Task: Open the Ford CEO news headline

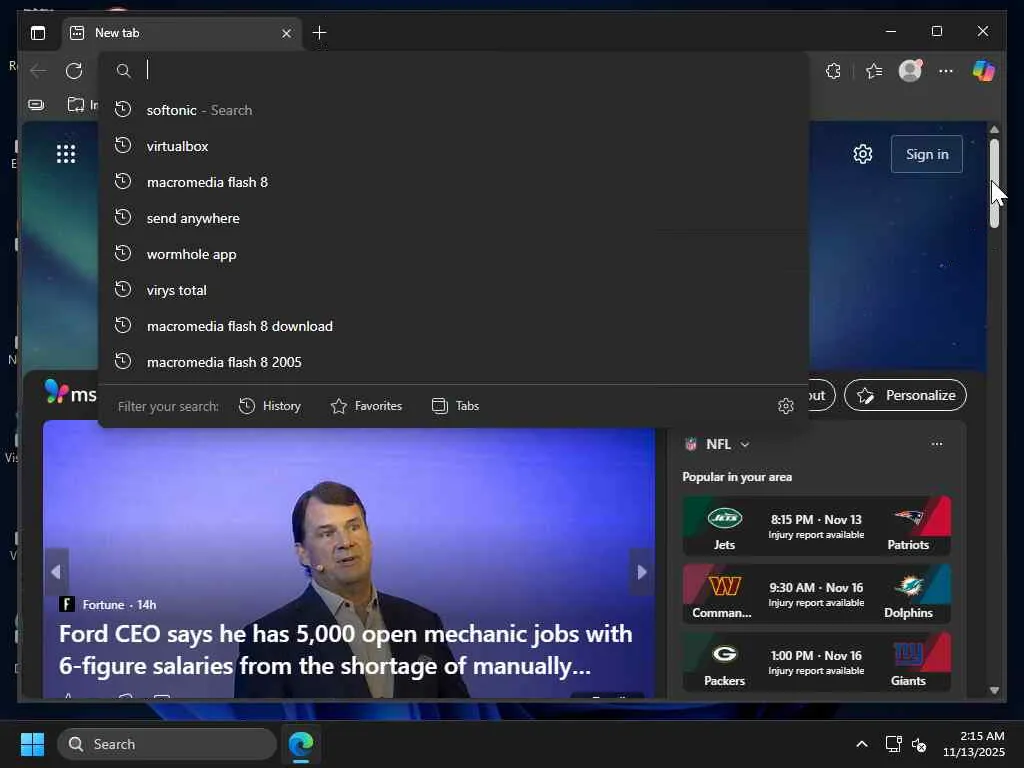Action: 345,650
